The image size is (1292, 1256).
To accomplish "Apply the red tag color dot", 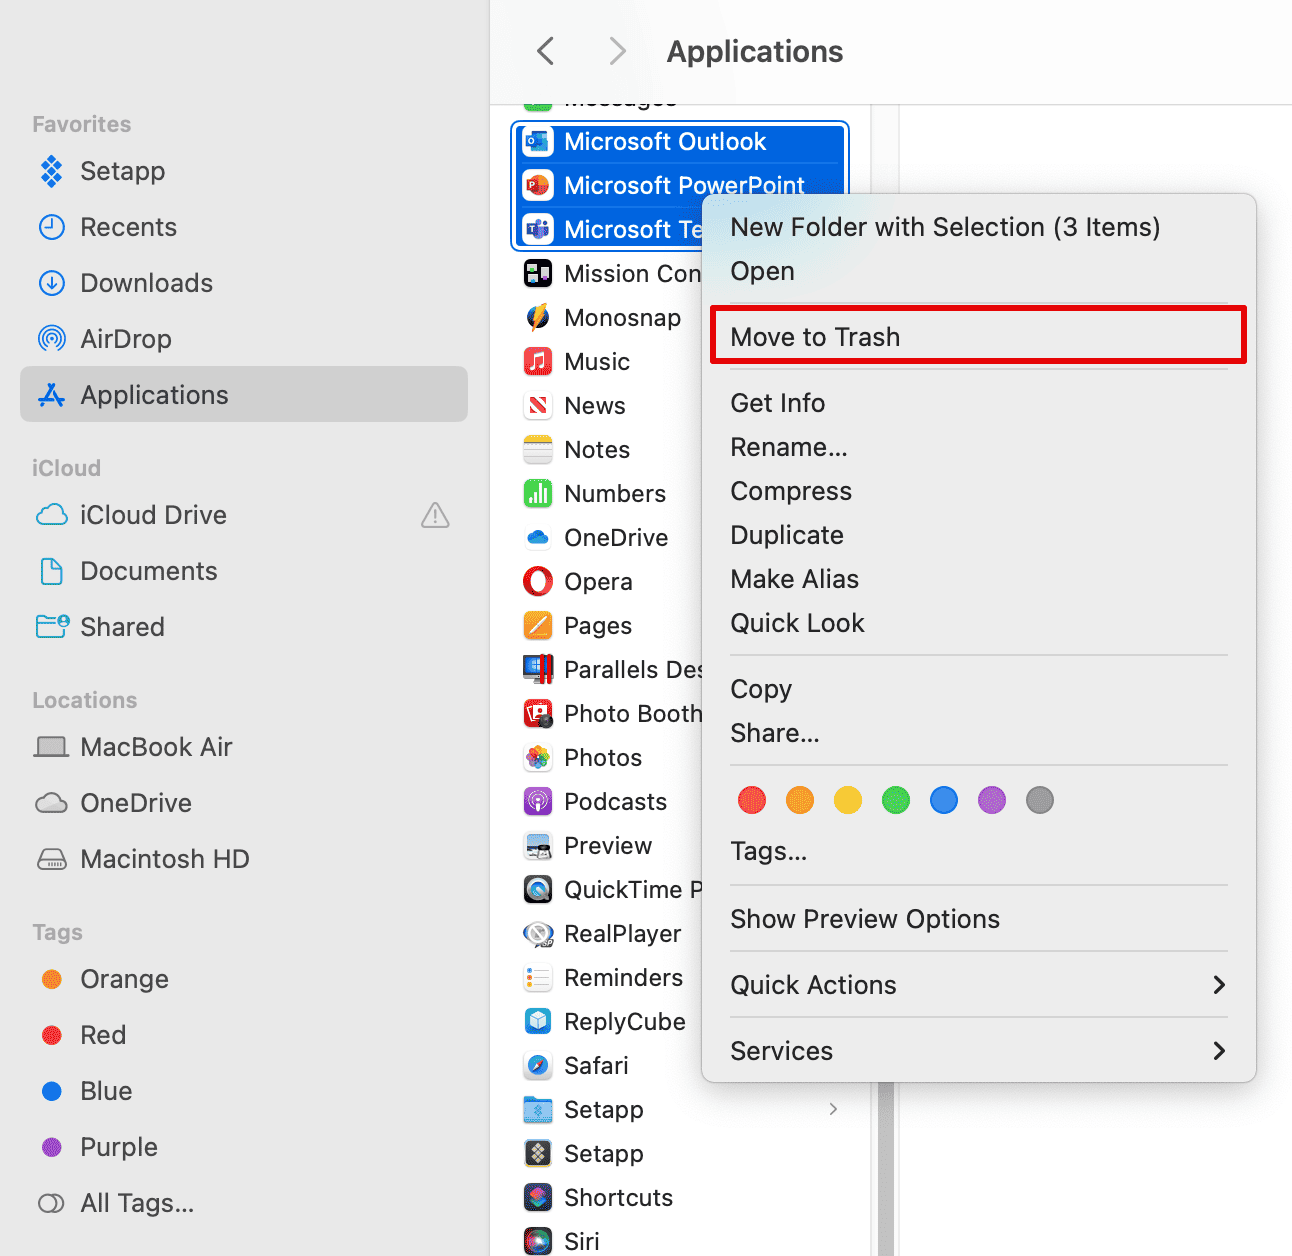I will 752,800.
